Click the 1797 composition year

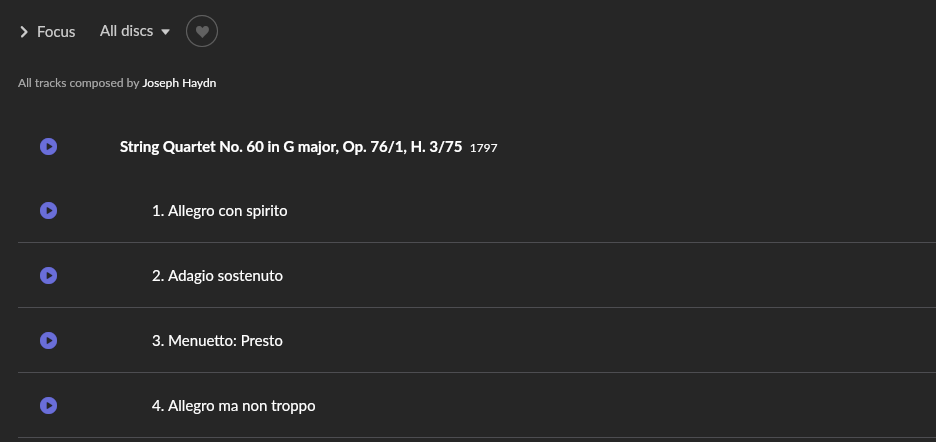click(484, 148)
